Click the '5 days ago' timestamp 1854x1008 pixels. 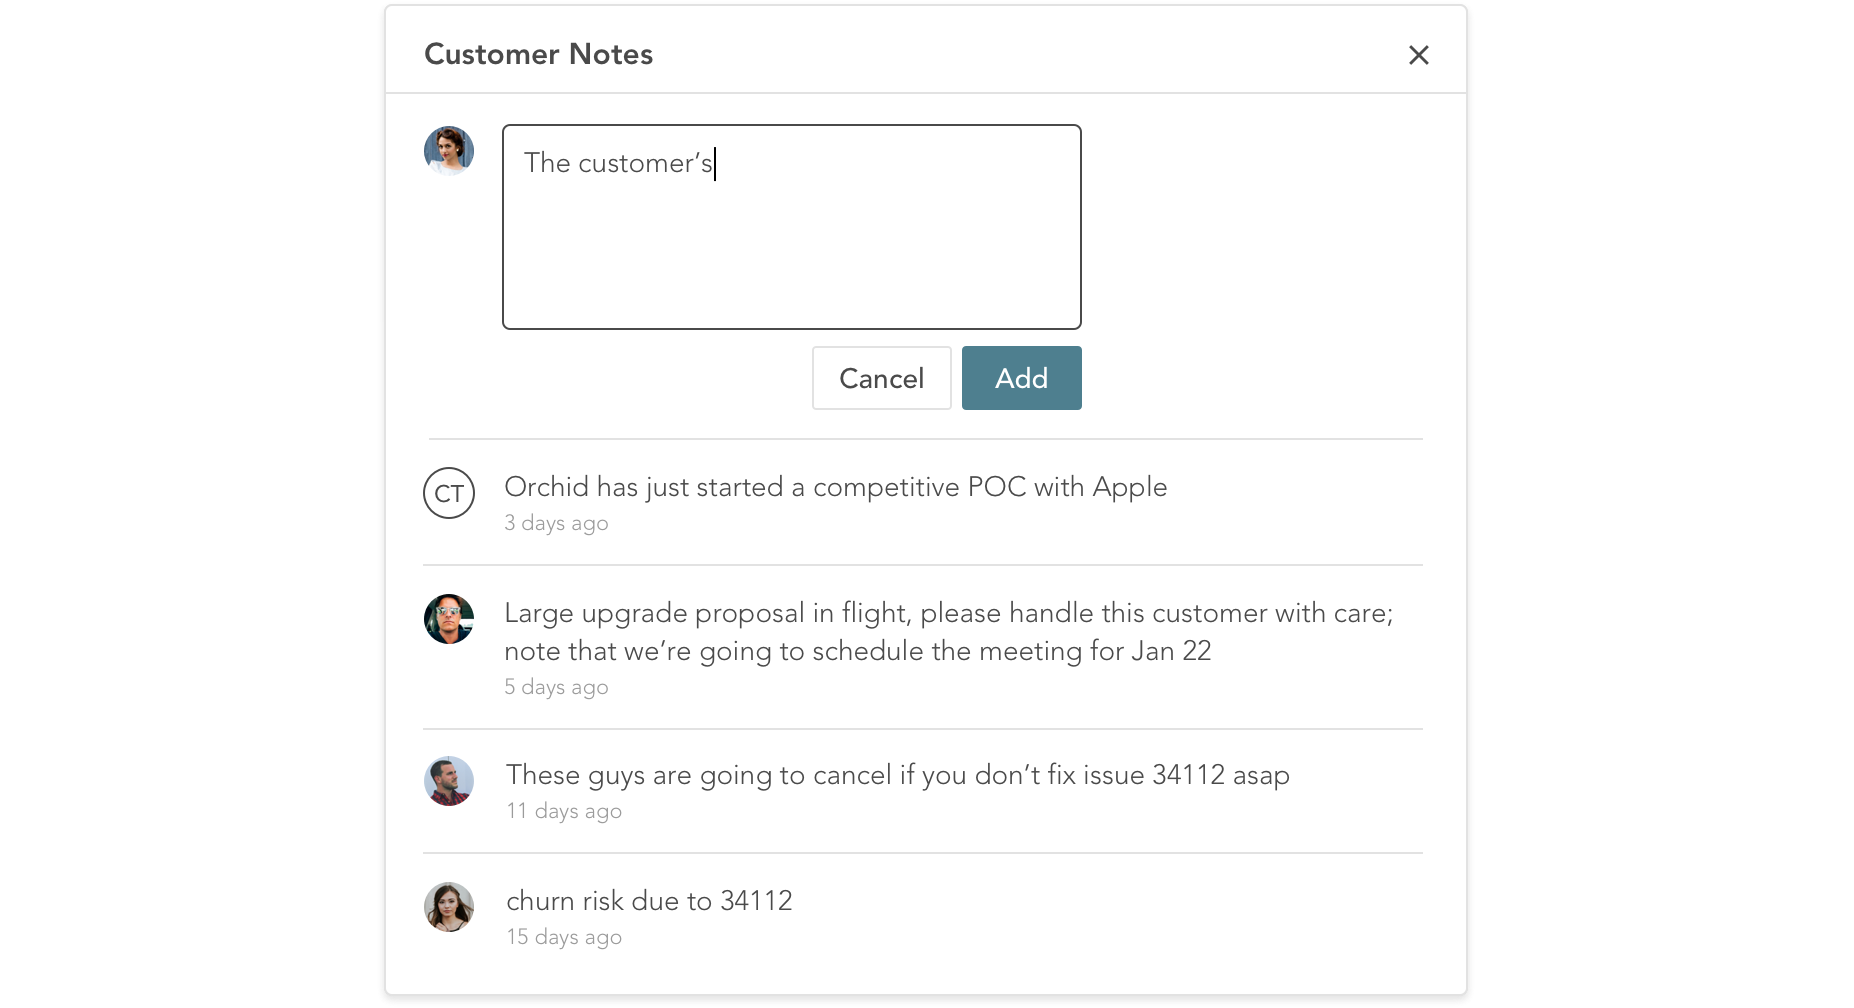point(556,687)
